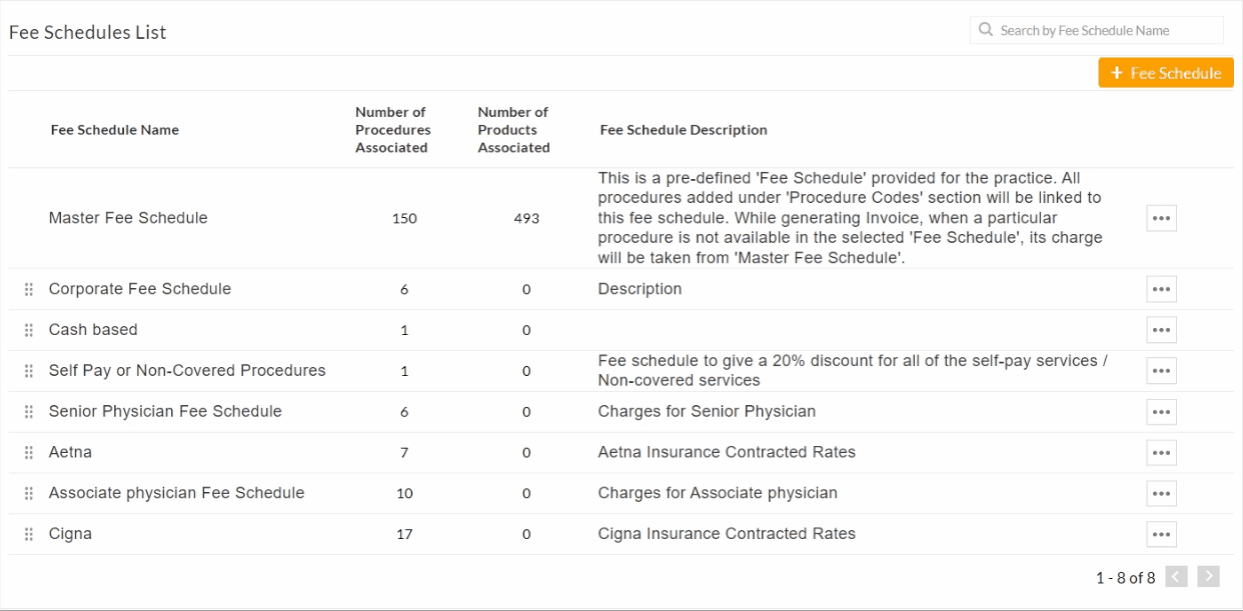Viewport: 1243px width, 611px height.
Task: Click the drag handle beside Cigna row
Action: click(28, 533)
